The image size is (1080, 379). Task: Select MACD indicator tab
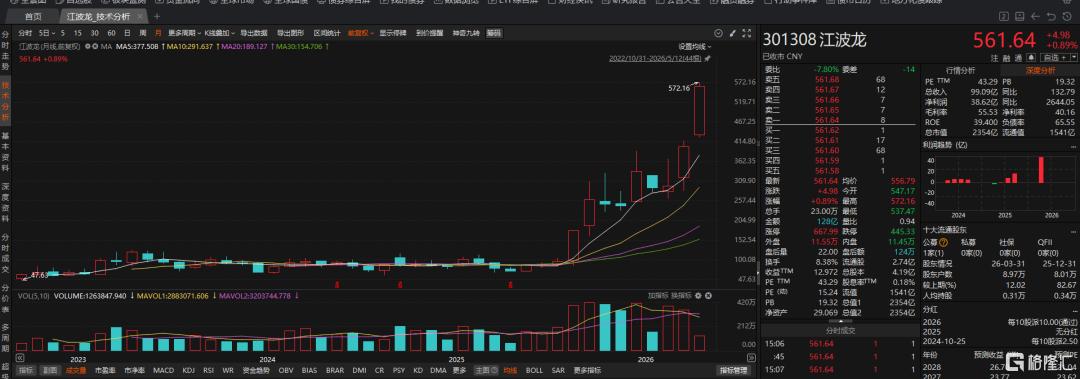[x=164, y=371]
